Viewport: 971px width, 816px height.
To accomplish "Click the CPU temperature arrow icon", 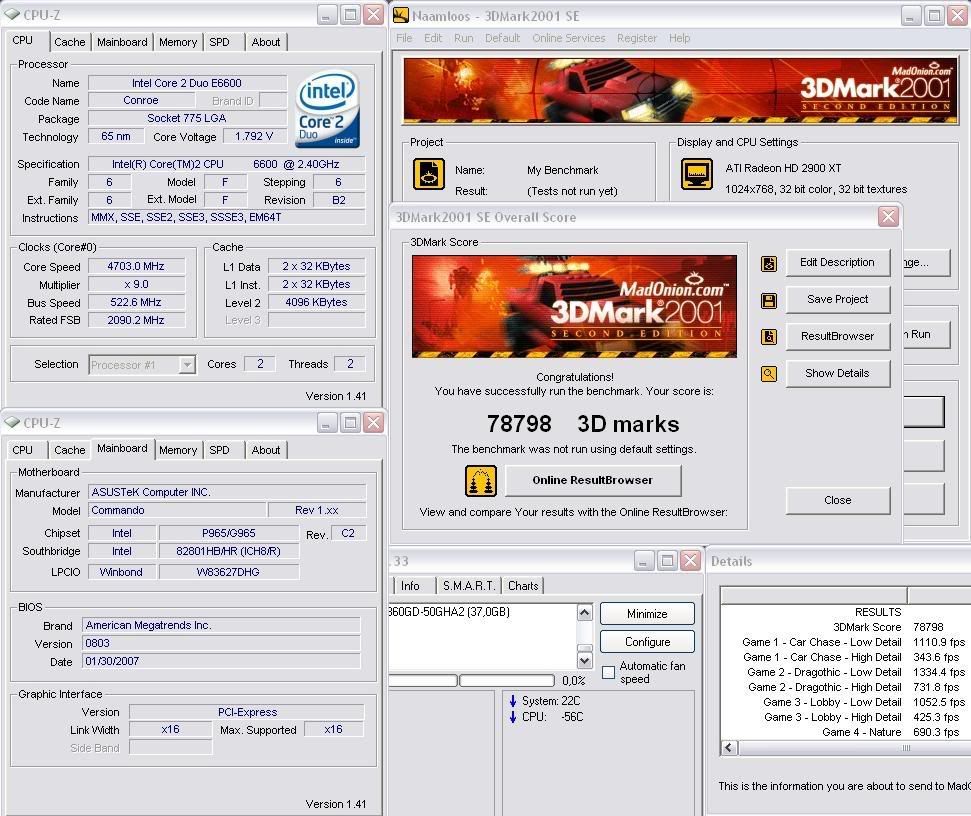I will pos(513,717).
